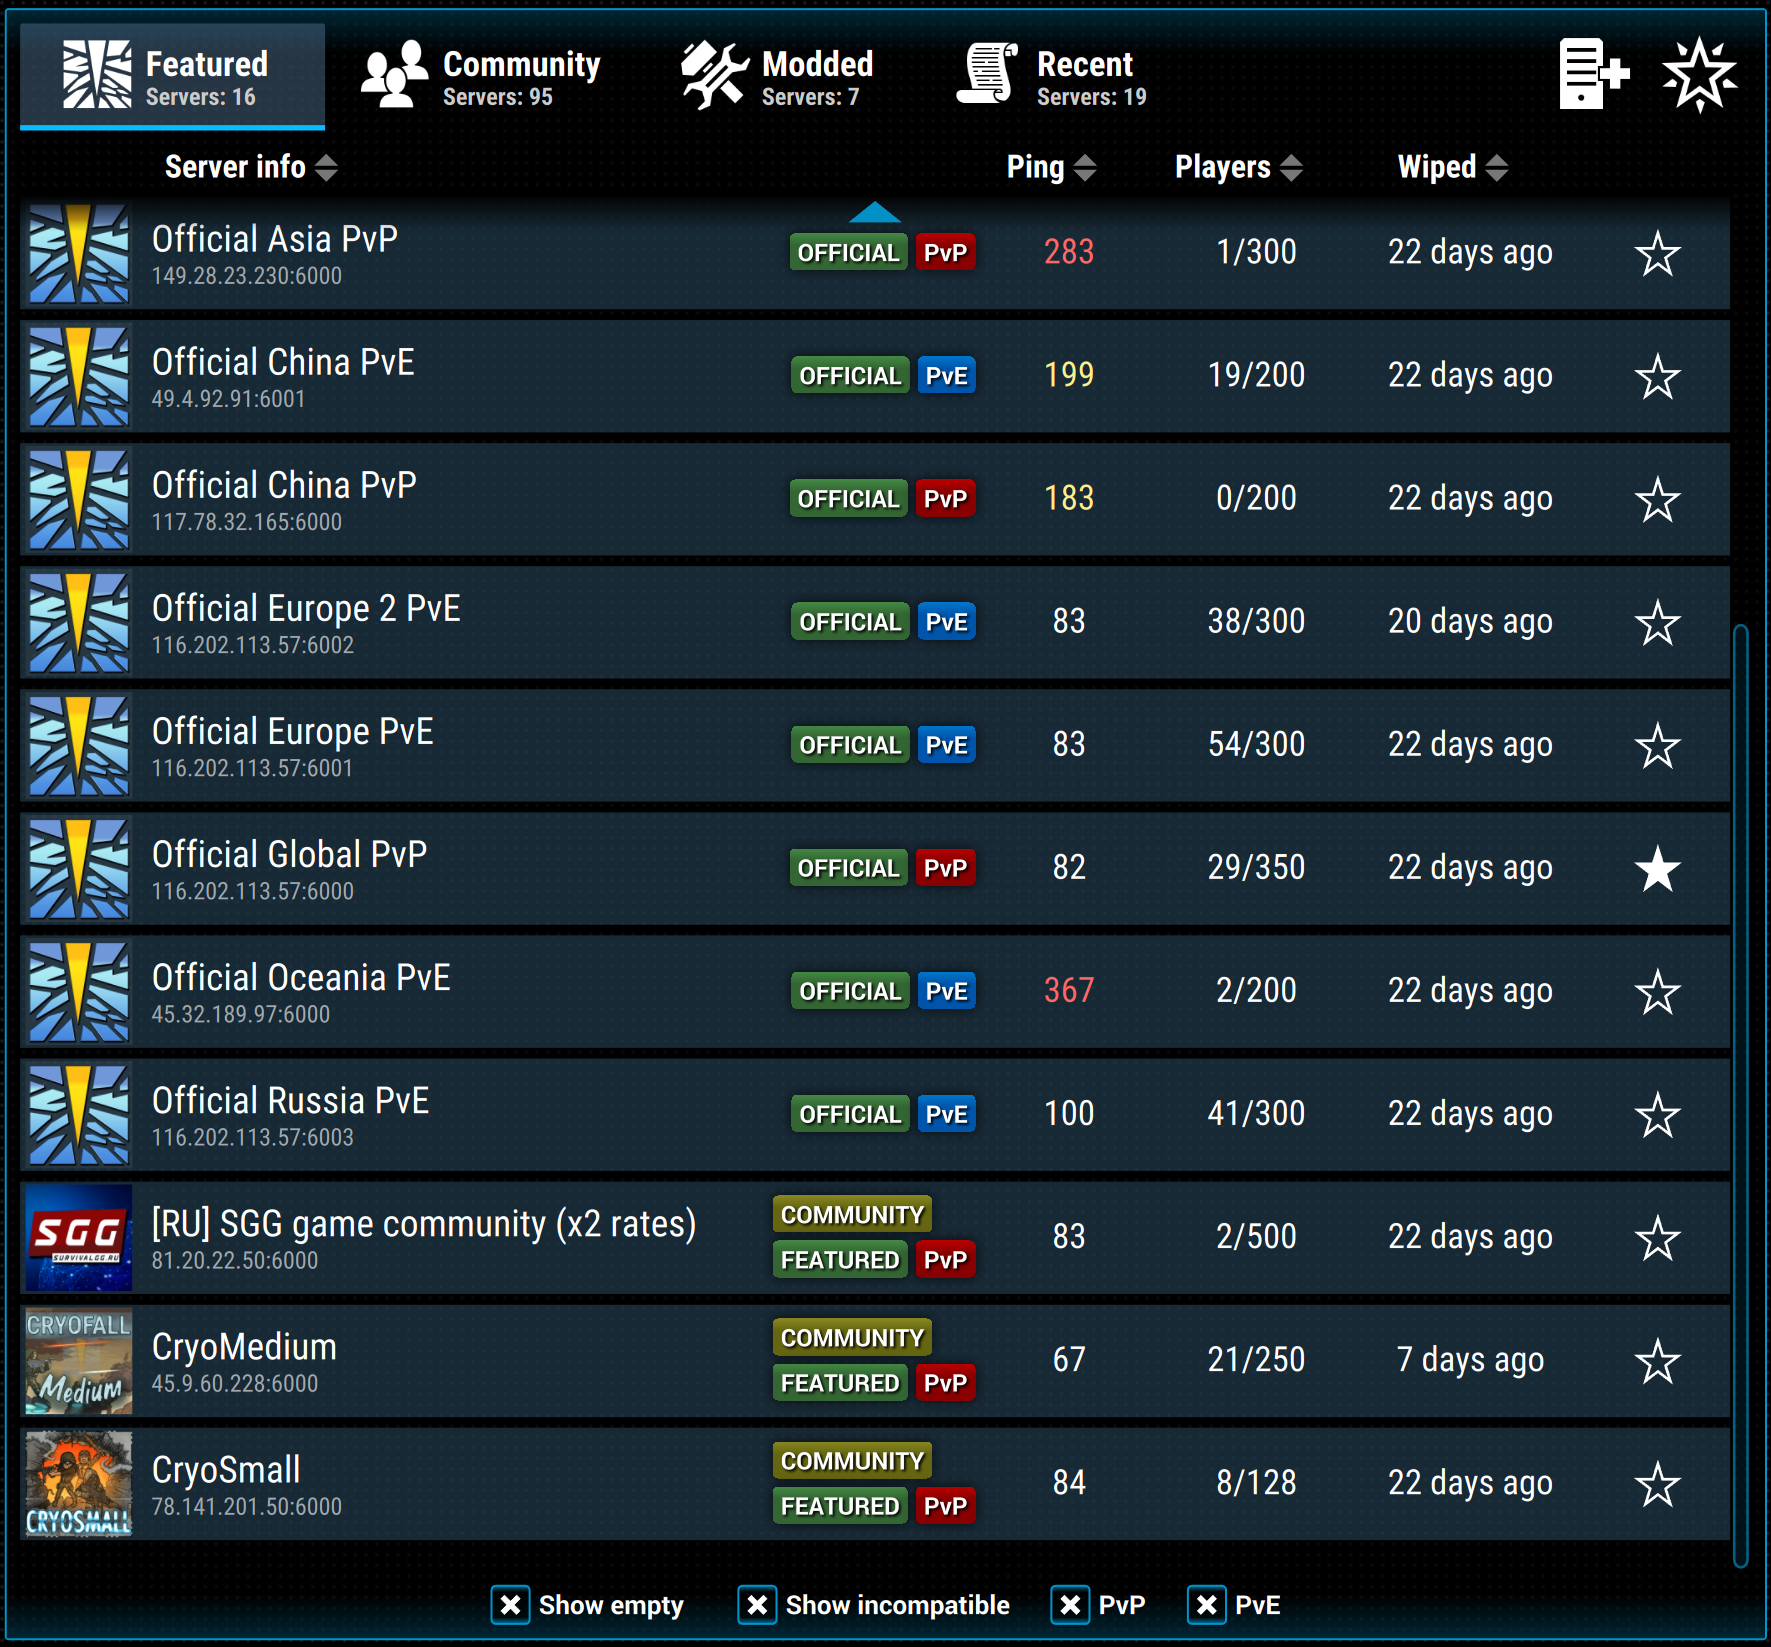This screenshot has width=1771, height=1647.
Task: Sort by Players column arrows
Action: tap(1291, 168)
